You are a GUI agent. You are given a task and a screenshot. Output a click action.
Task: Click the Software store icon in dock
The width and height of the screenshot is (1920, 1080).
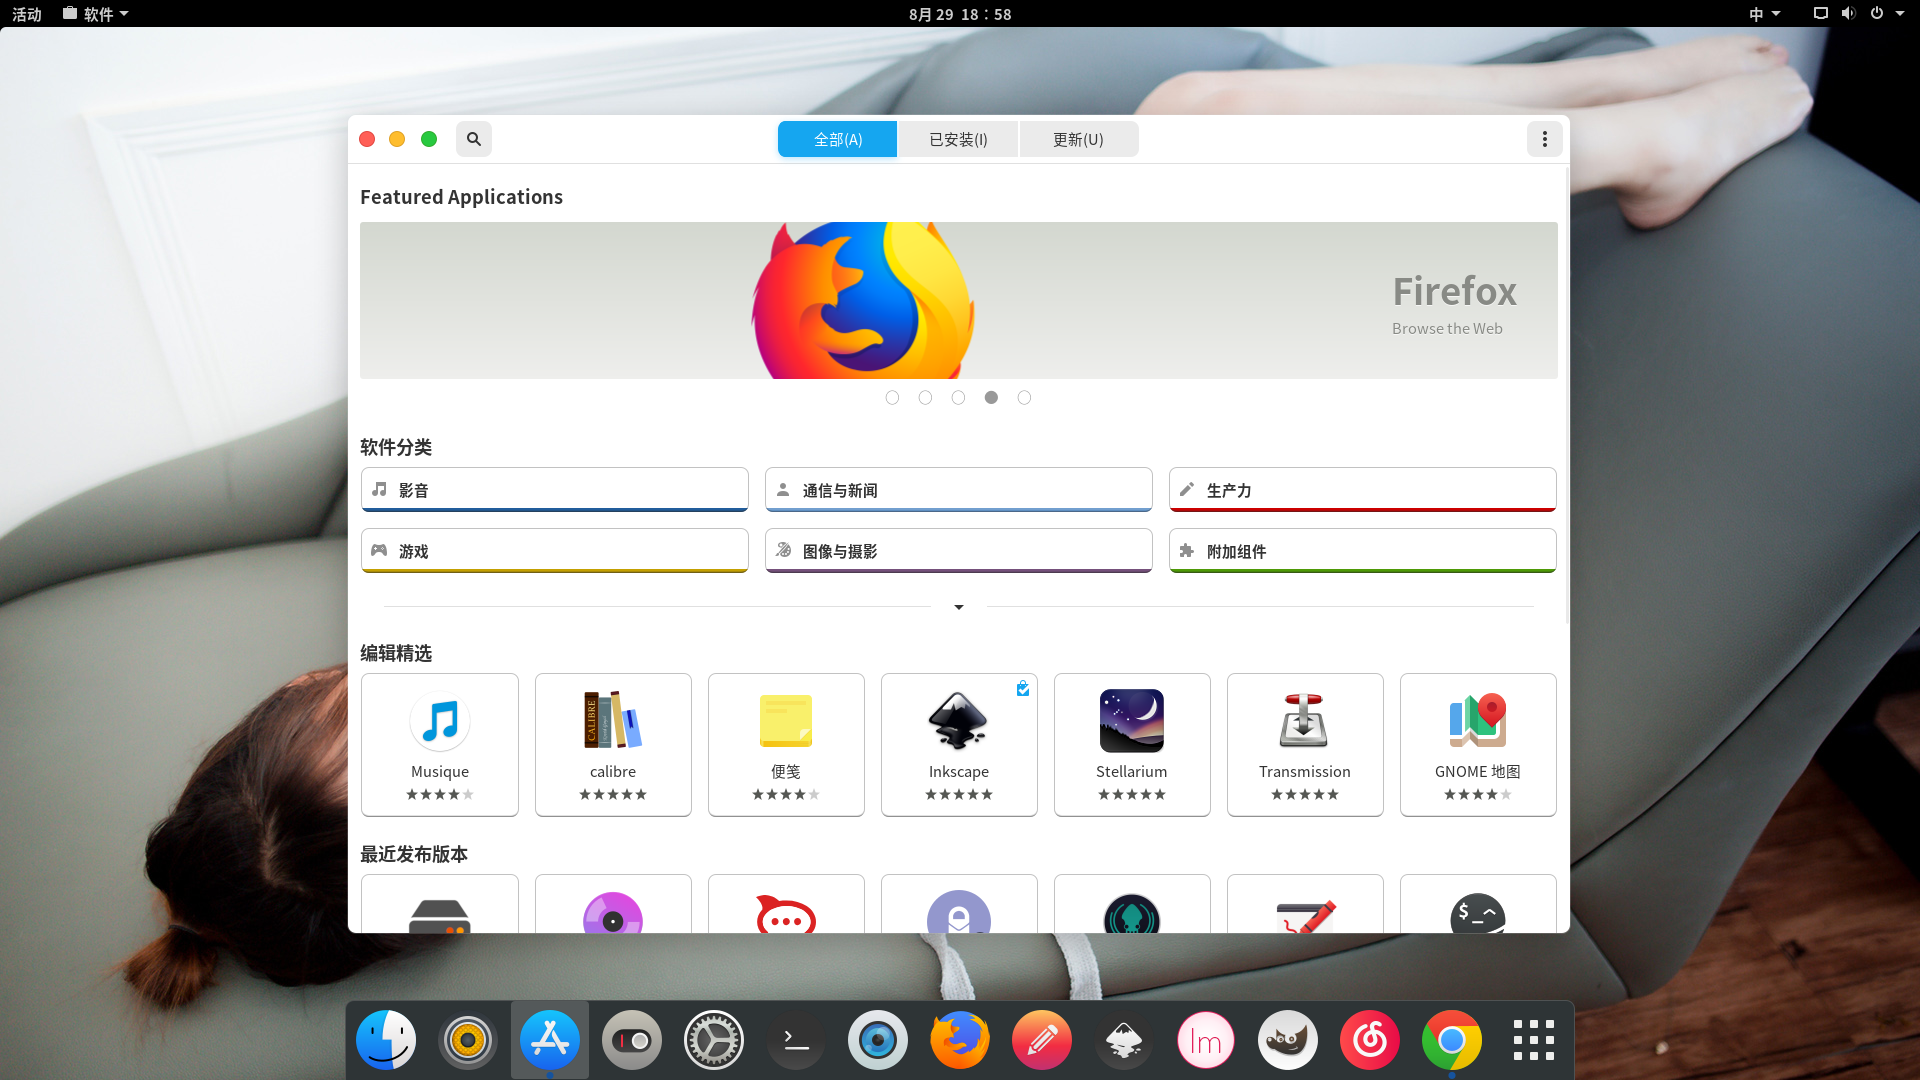point(550,1040)
